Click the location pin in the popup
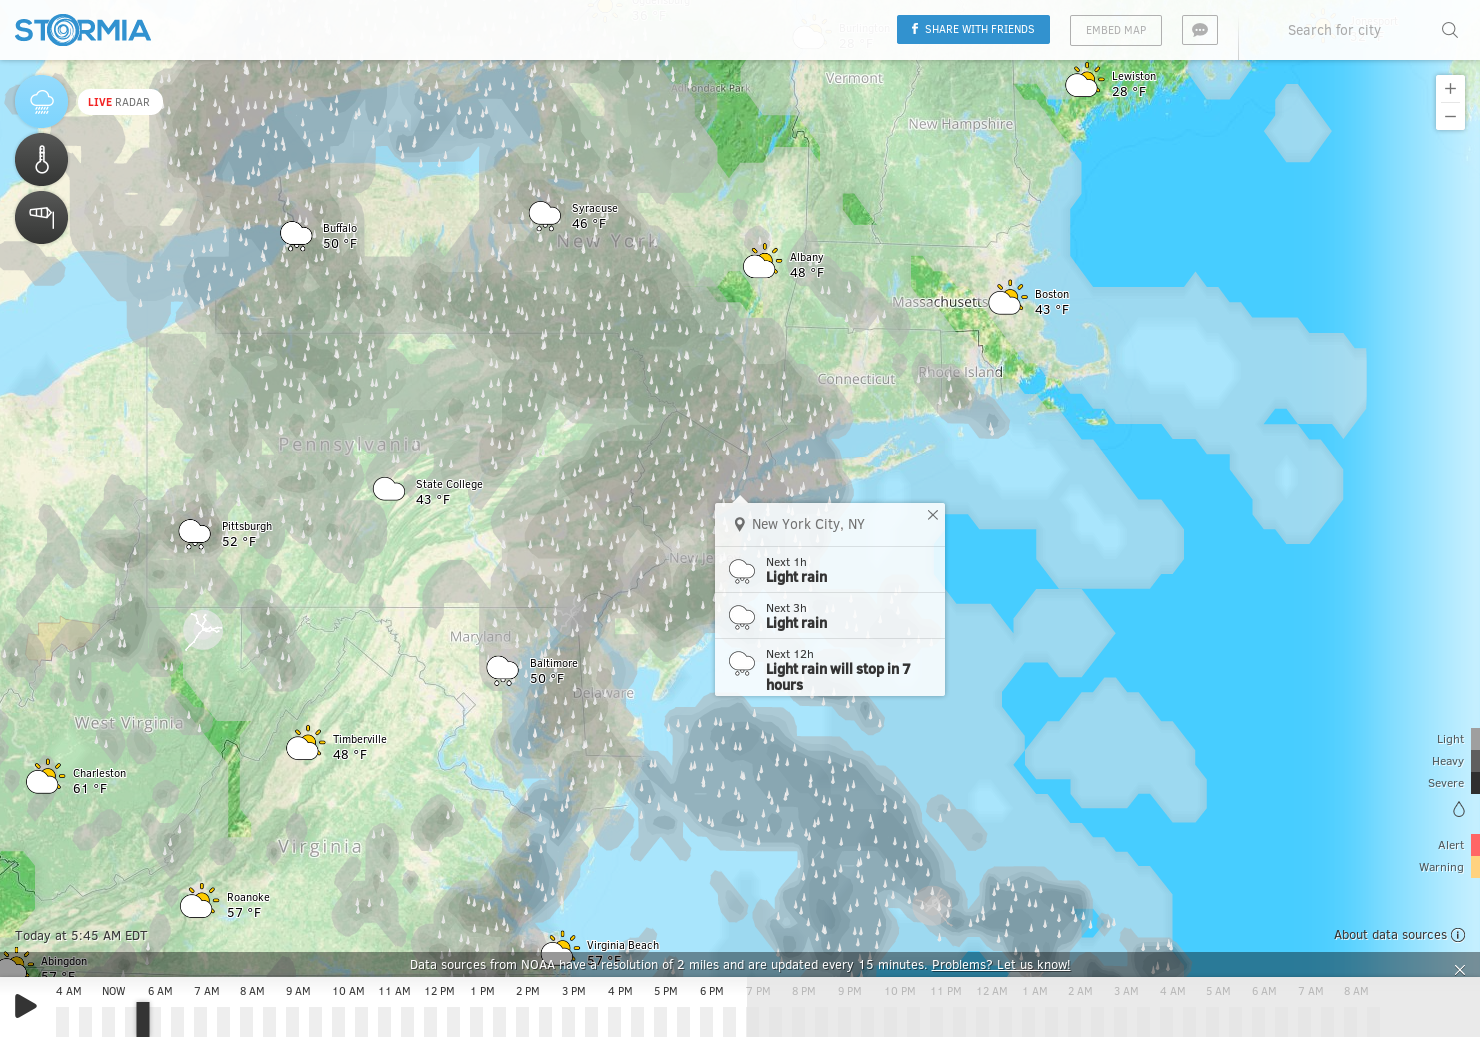Screen dimensions: 1480x1037 tap(740, 525)
